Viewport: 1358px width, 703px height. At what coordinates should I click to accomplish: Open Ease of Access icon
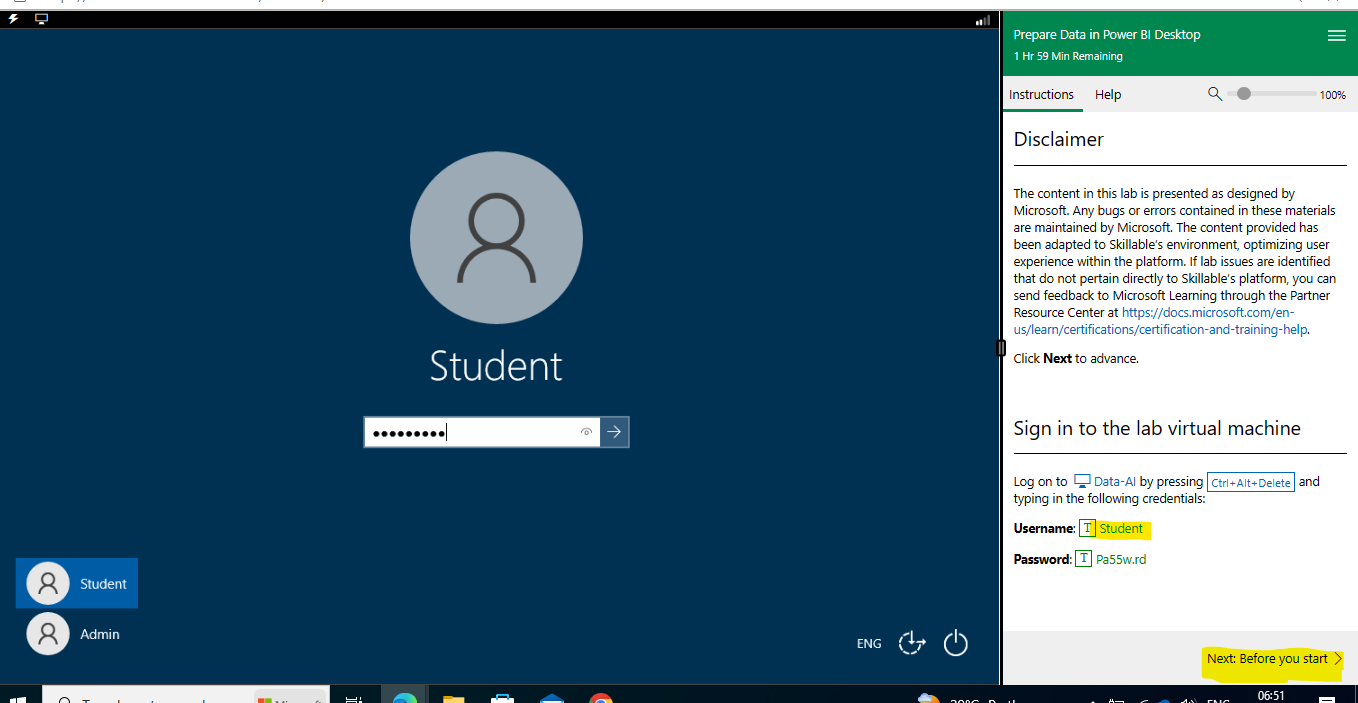click(x=912, y=643)
